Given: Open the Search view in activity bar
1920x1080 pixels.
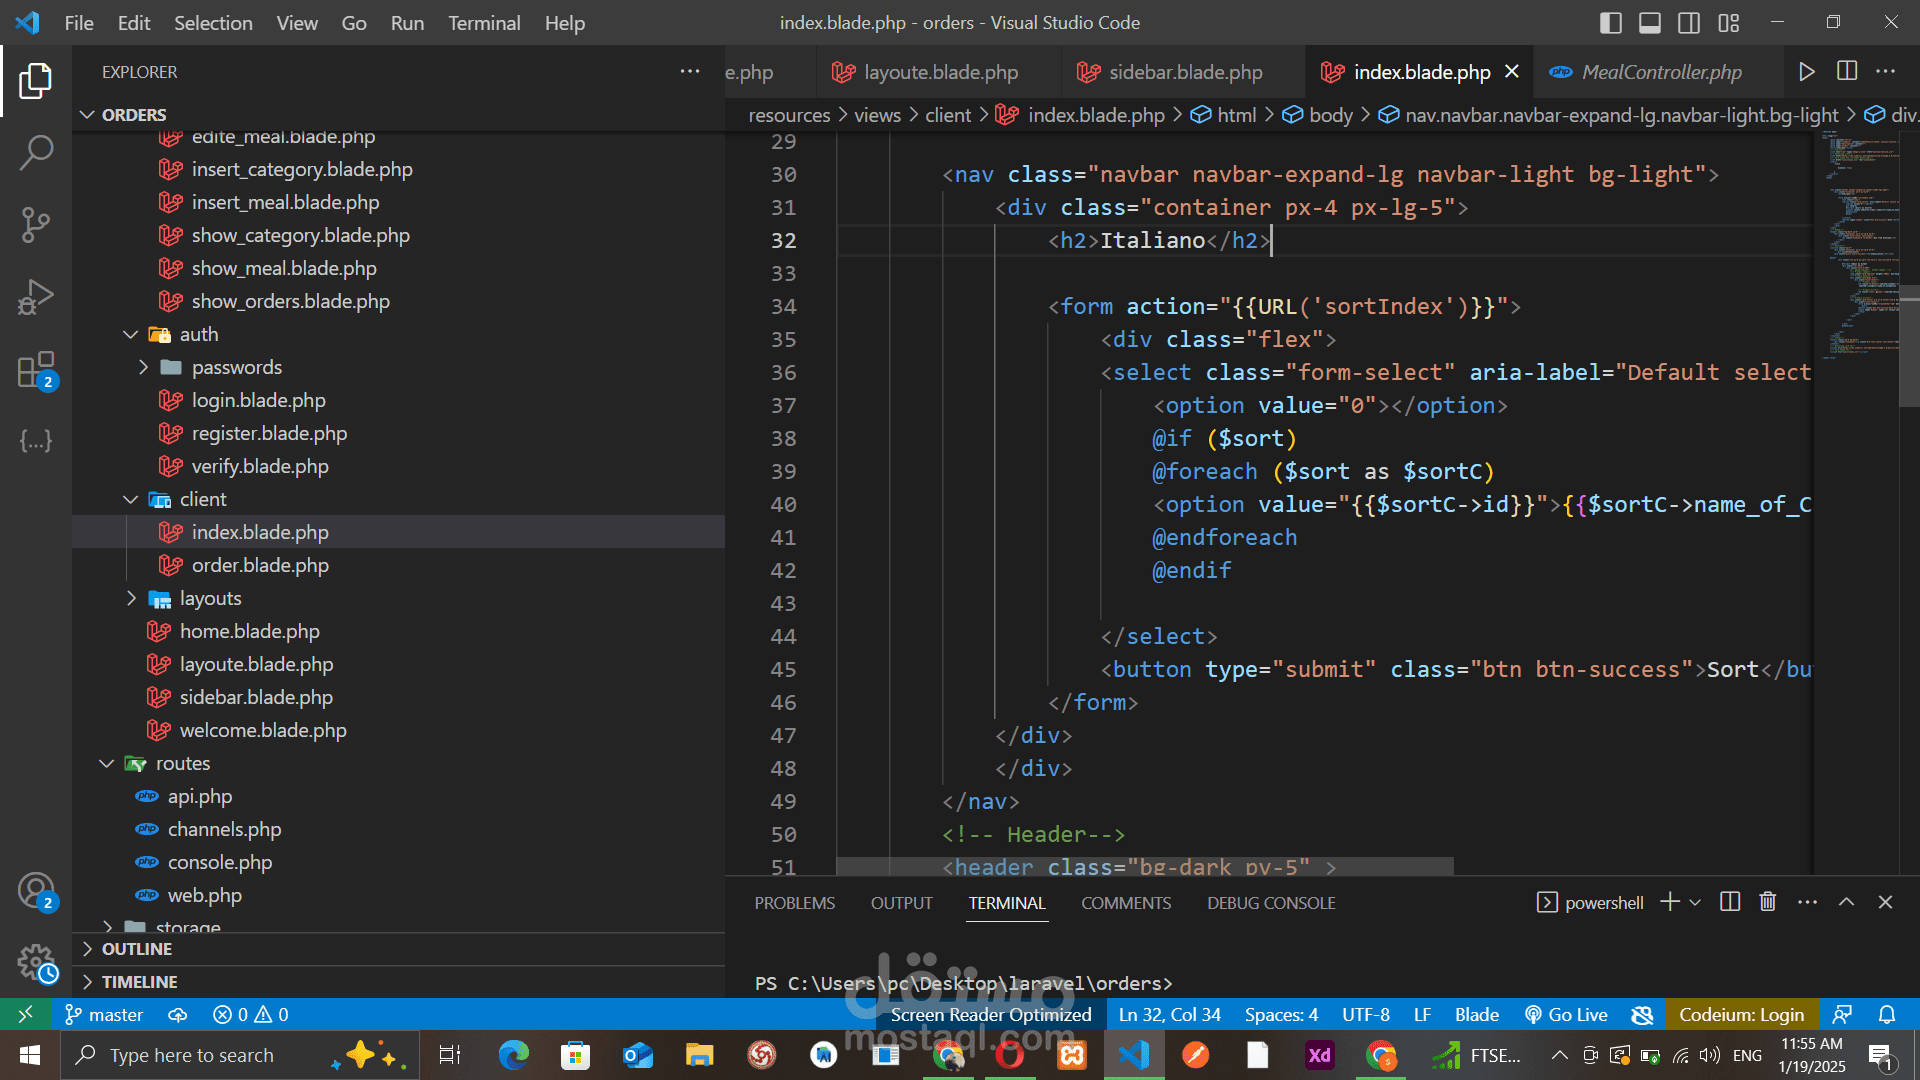Looking at the screenshot, I should tap(36, 153).
